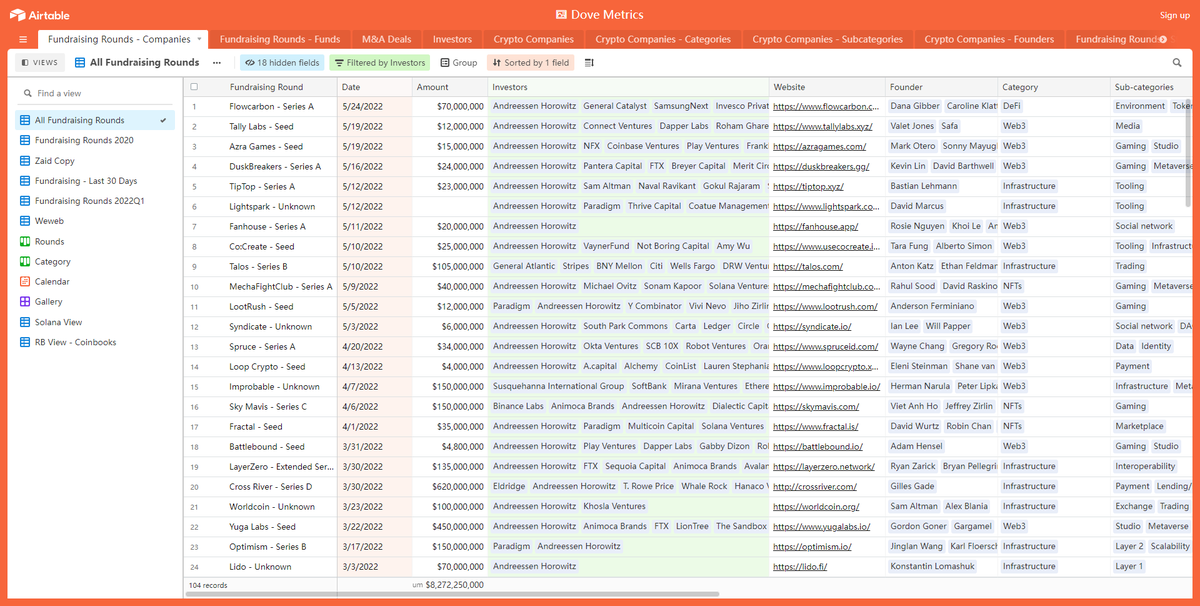
Task: Click the scroll-right arrow at end of tabs
Action: pyautogui.click(x=1162, y=39)
